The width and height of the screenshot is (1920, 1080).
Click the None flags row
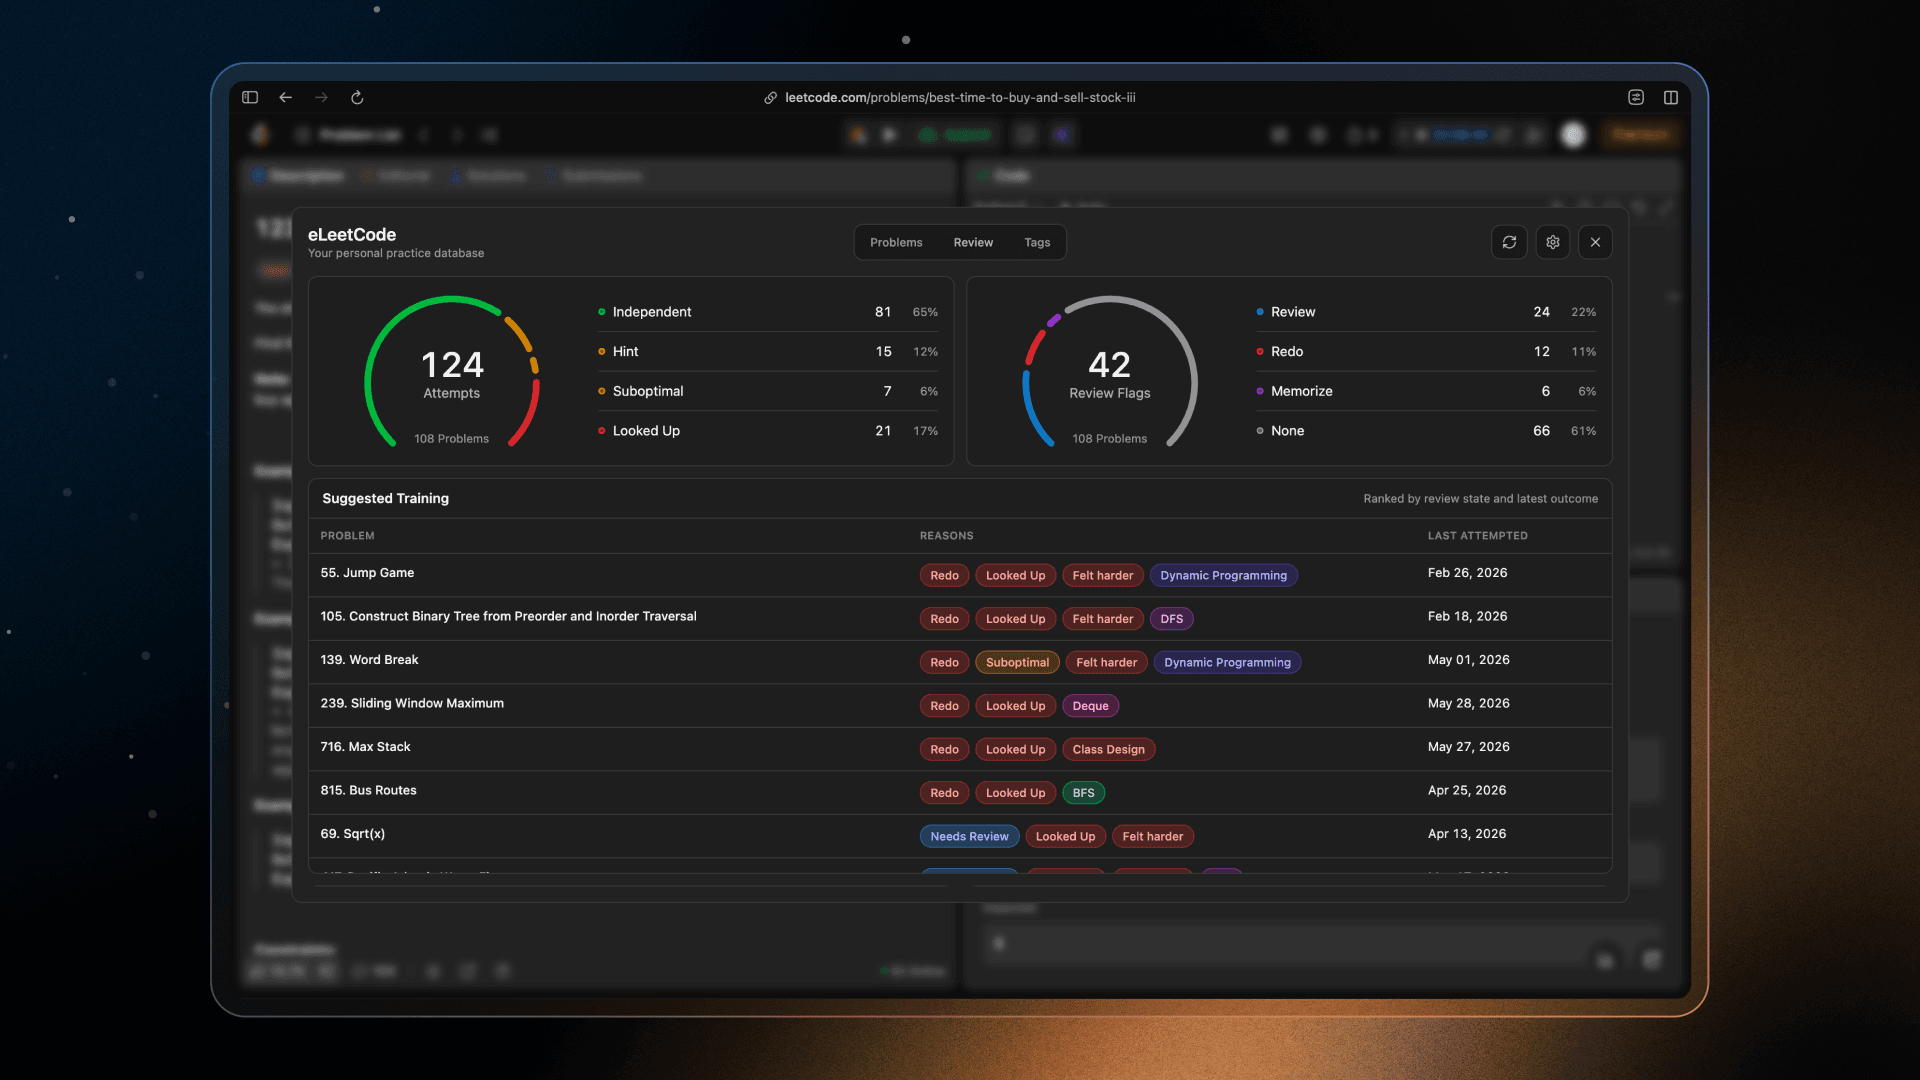(1426, 431)
